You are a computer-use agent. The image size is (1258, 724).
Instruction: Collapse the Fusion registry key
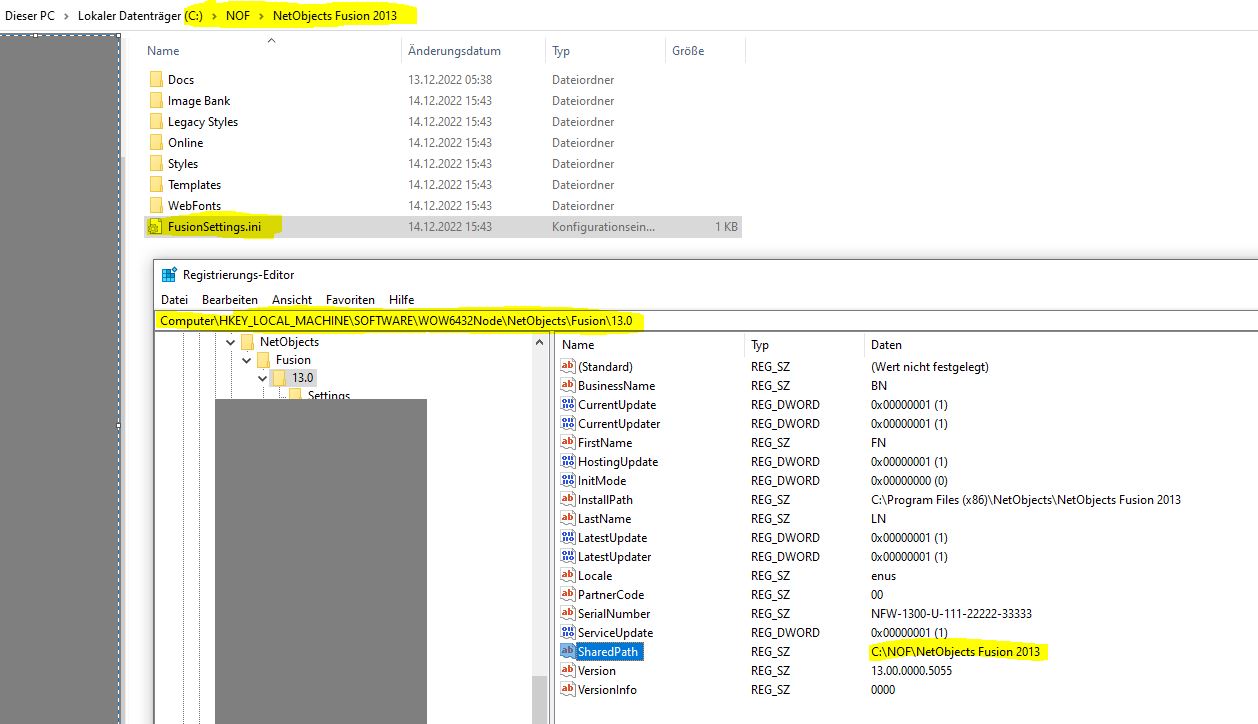point(247,360)
